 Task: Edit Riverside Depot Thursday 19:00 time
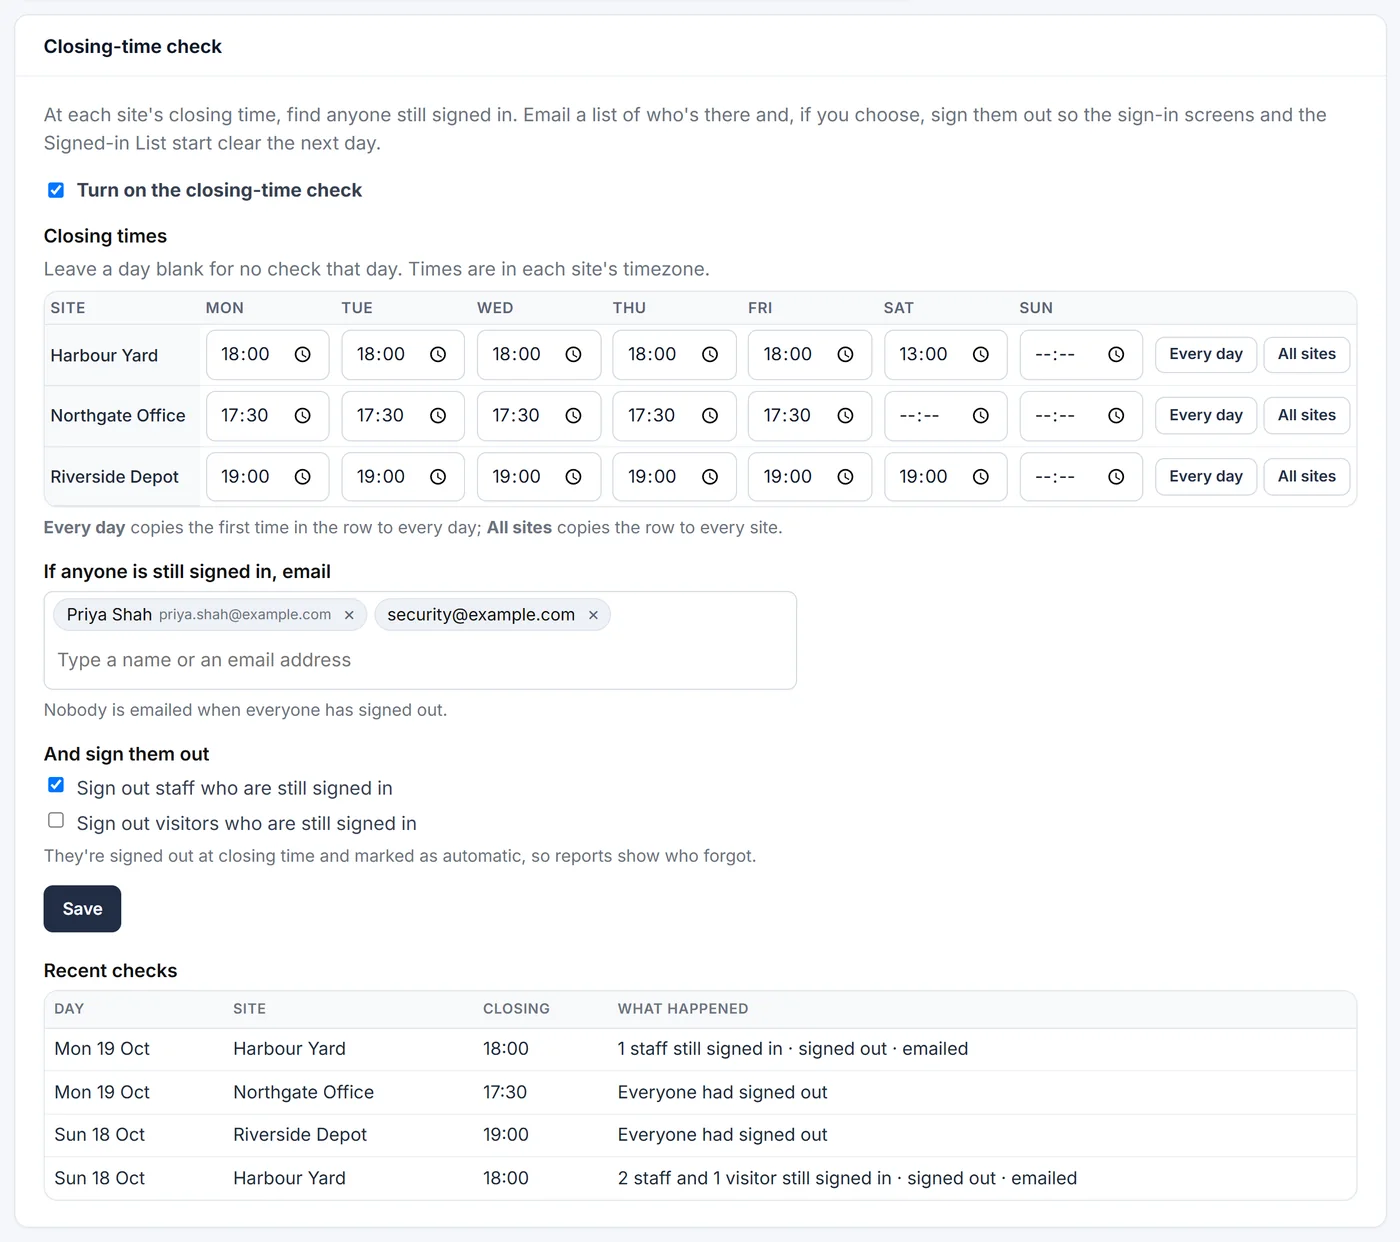[674, 477]
